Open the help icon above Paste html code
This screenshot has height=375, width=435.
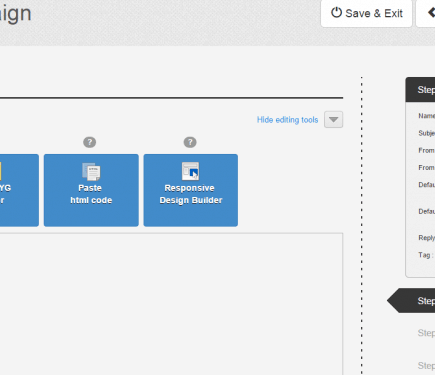(89, 142)
